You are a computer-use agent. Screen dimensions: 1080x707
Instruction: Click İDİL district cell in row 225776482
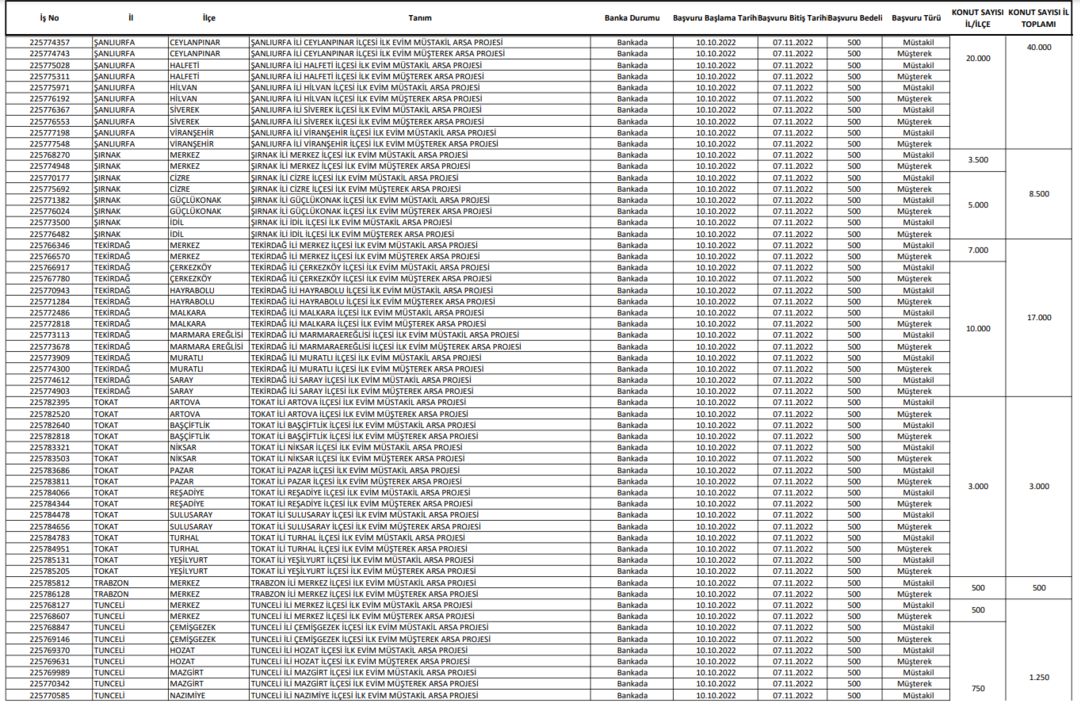pos(177,234)
